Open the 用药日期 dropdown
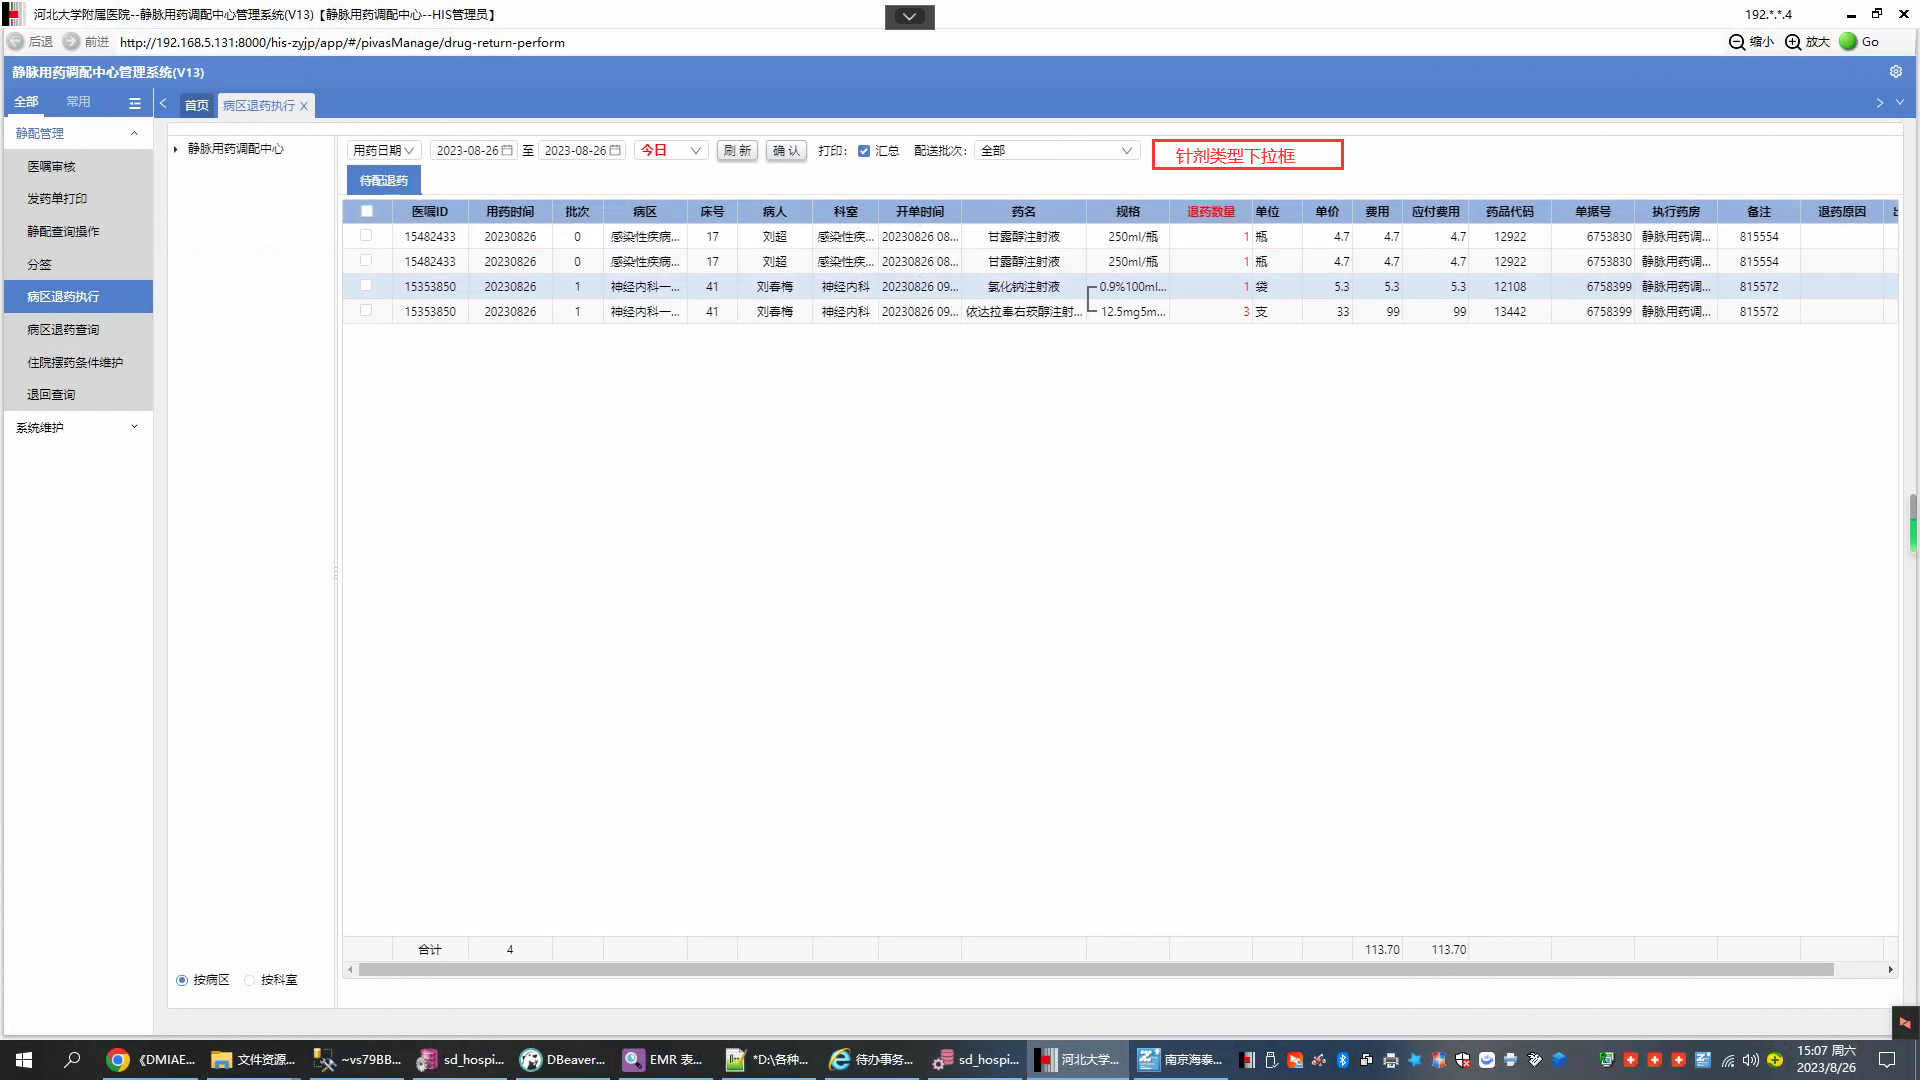Screen dimensions: 1920x1080 384,151
